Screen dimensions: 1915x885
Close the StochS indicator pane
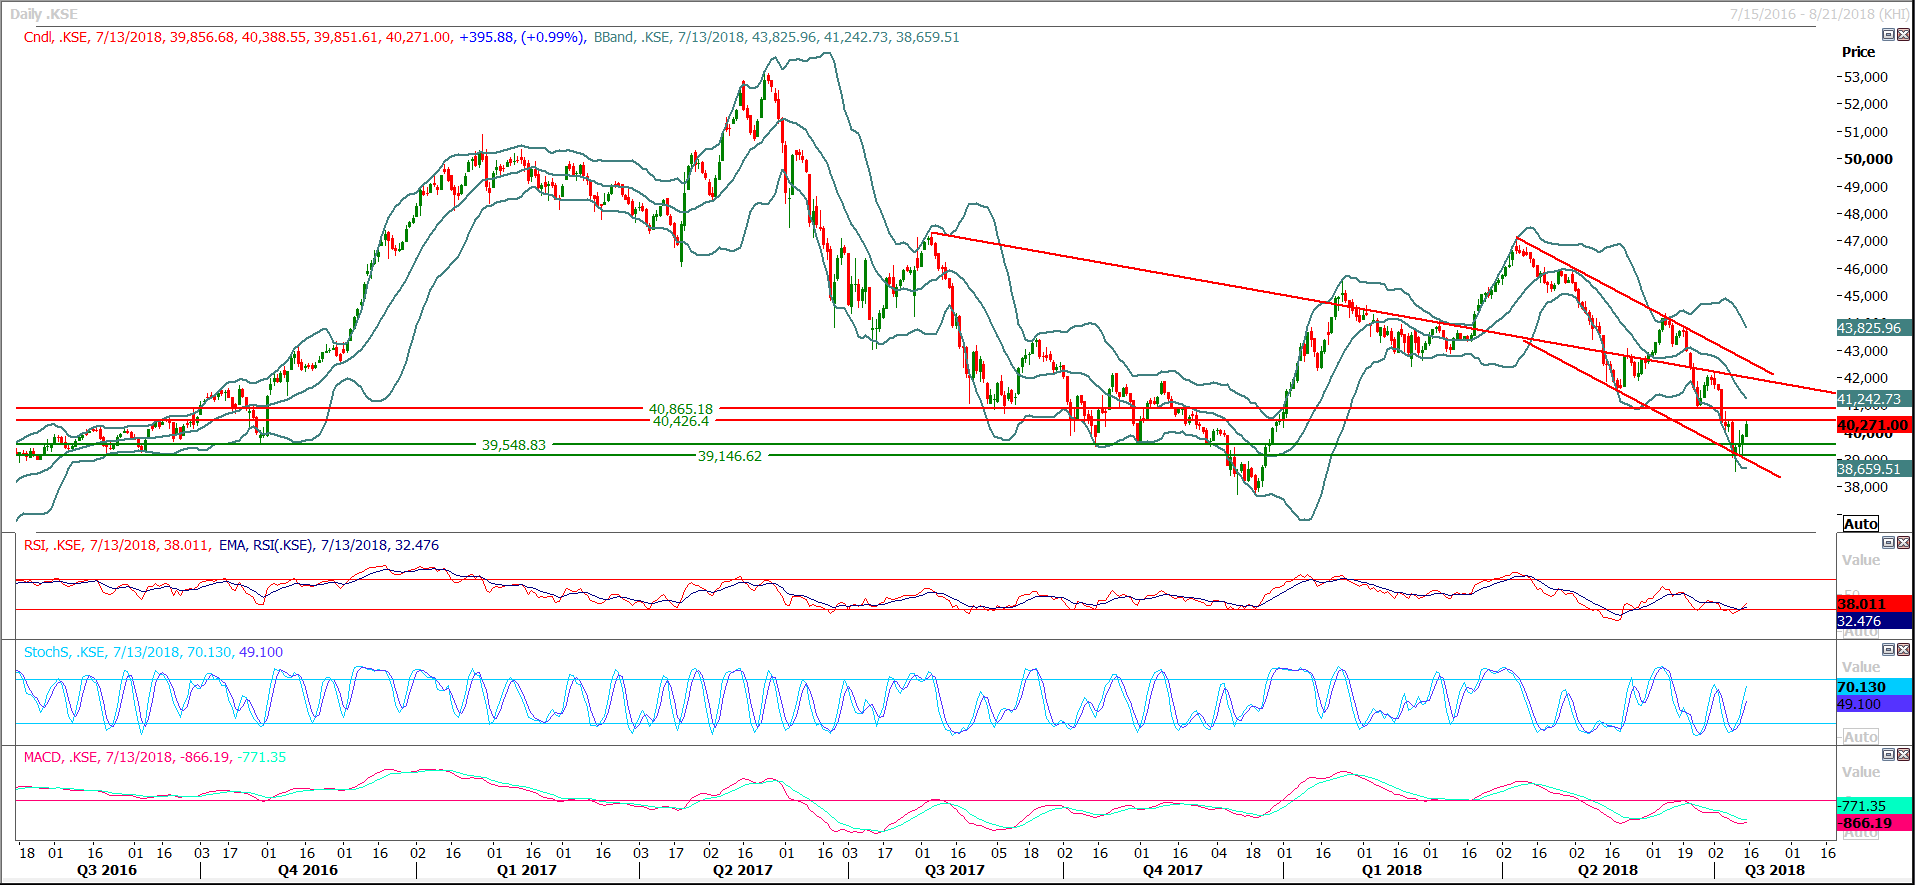click(x=1903, y=650)
